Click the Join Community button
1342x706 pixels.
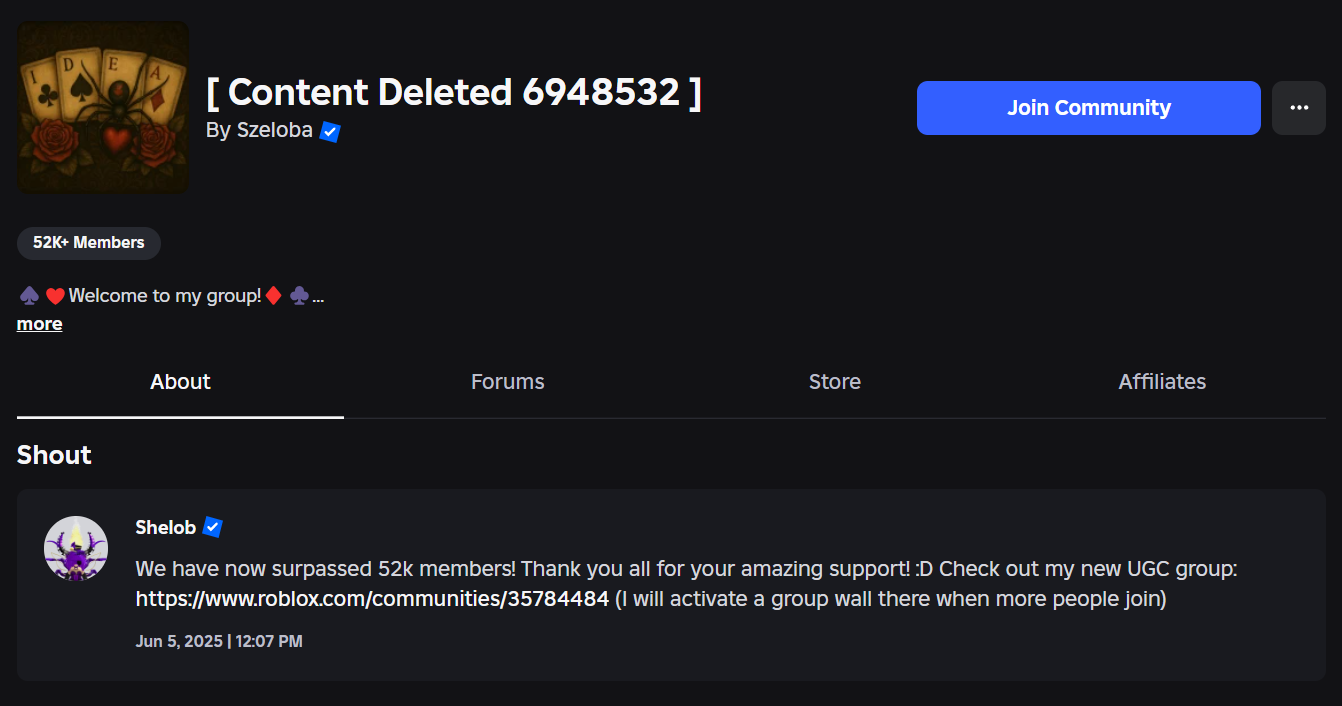[1088, 108]
